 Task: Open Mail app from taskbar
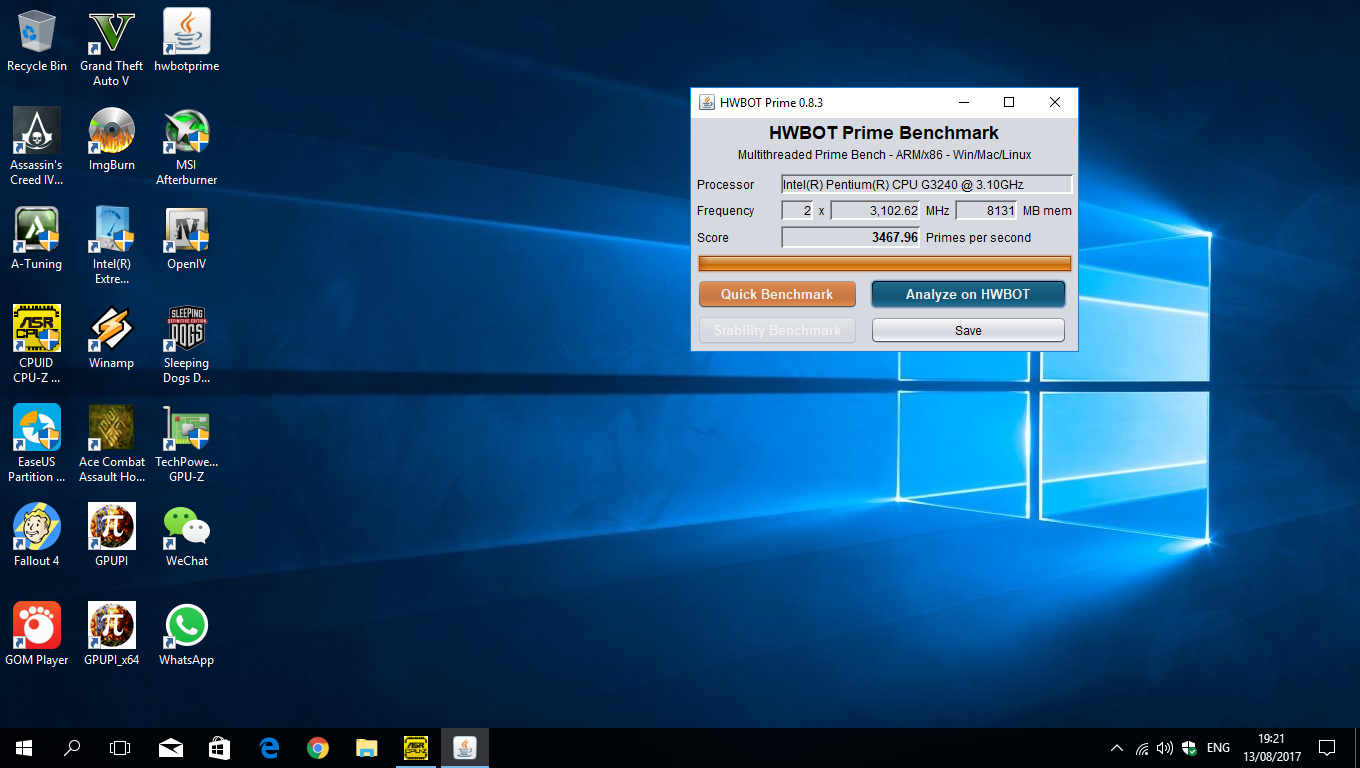[171, 748]
